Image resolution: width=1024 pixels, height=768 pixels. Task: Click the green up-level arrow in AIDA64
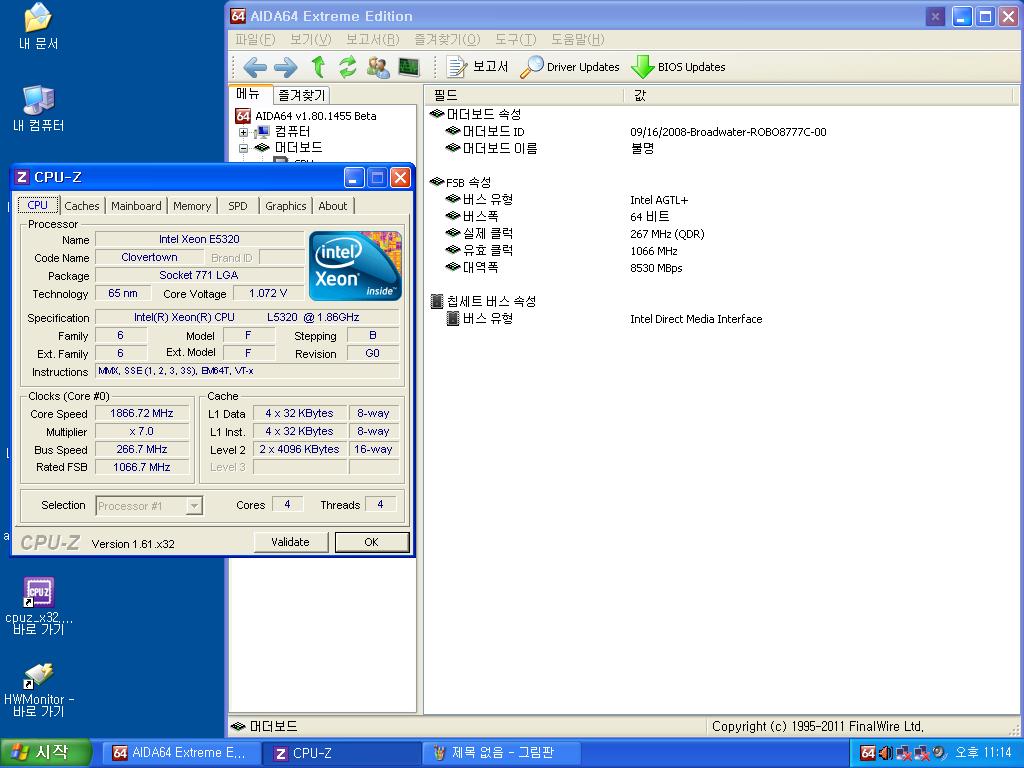pos(318,67)
